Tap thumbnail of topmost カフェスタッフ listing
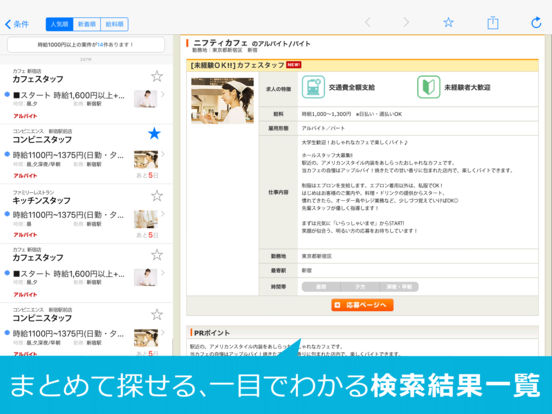The width and height of the screenshot is (552, 414). pyautogui.click(x=145, y=99)
